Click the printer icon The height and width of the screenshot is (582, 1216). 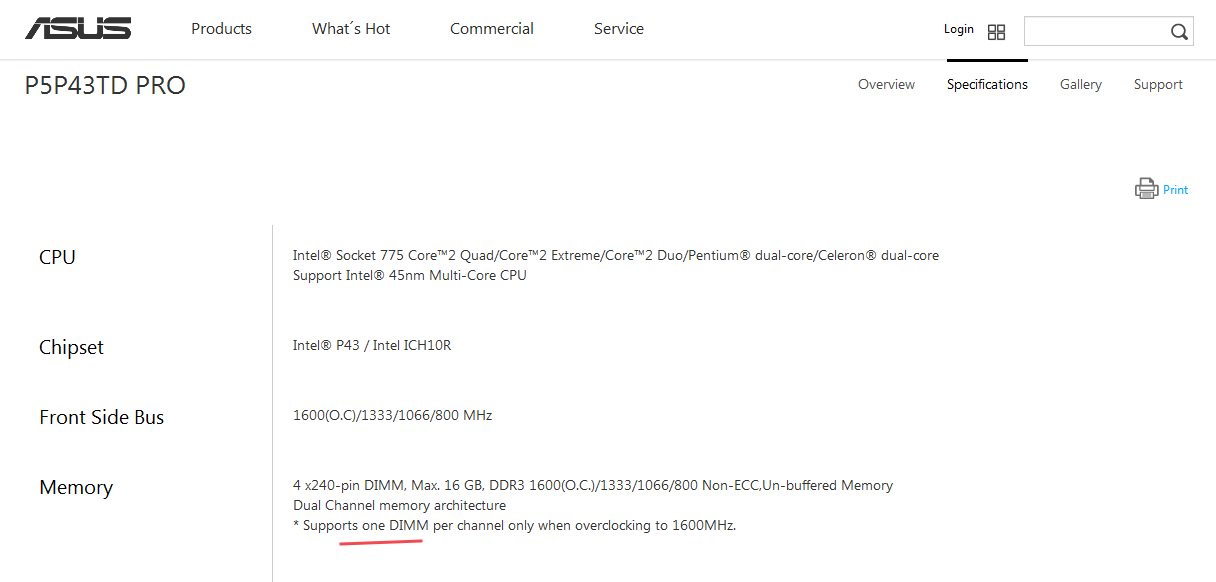1146,189
